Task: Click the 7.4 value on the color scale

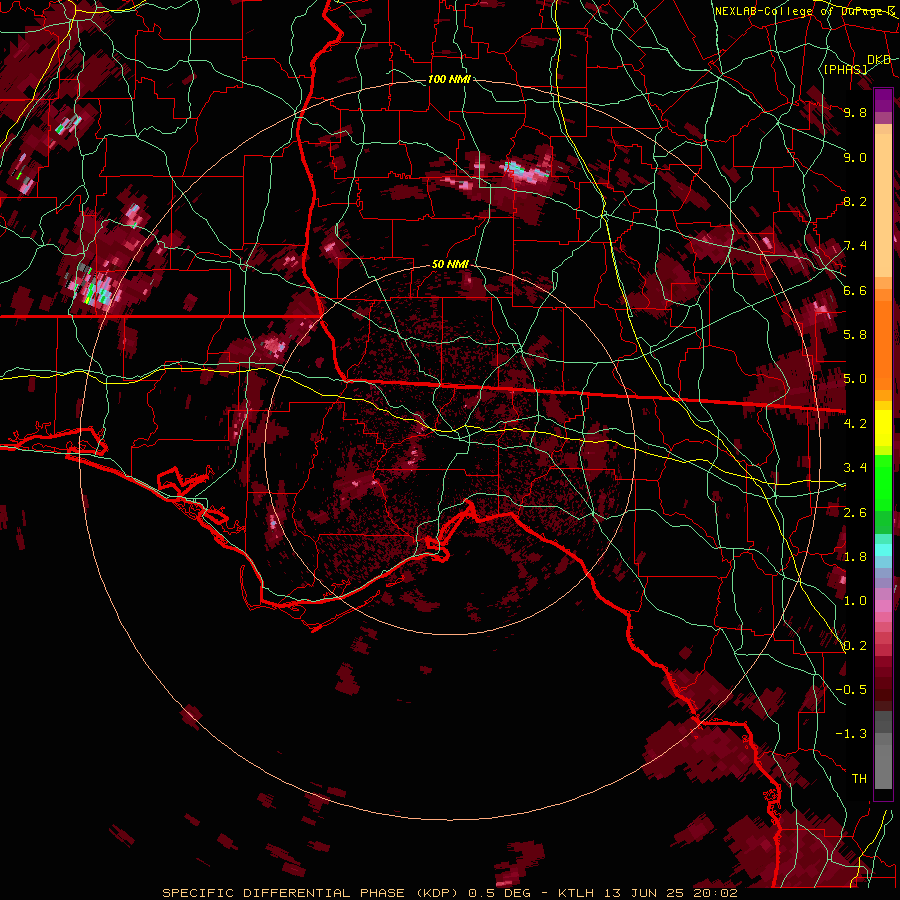Action: (855, 246)
